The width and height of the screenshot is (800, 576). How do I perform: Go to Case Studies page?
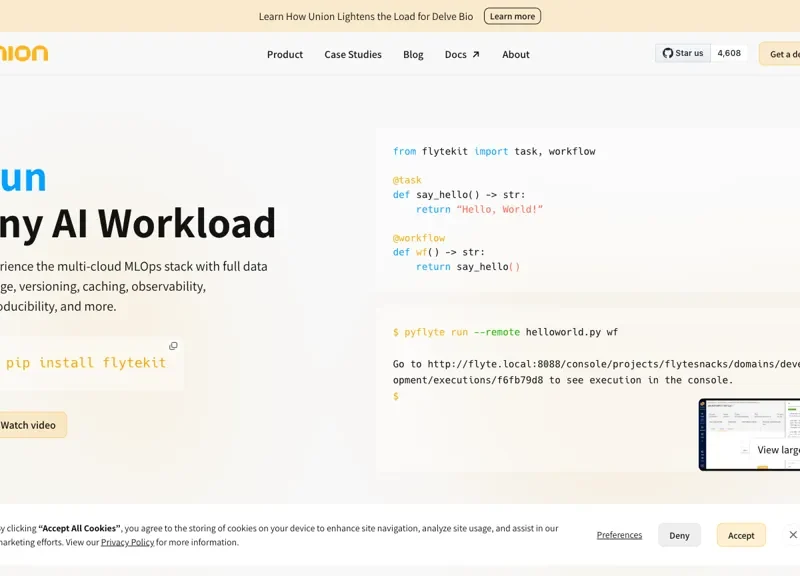tap(353, 55)
